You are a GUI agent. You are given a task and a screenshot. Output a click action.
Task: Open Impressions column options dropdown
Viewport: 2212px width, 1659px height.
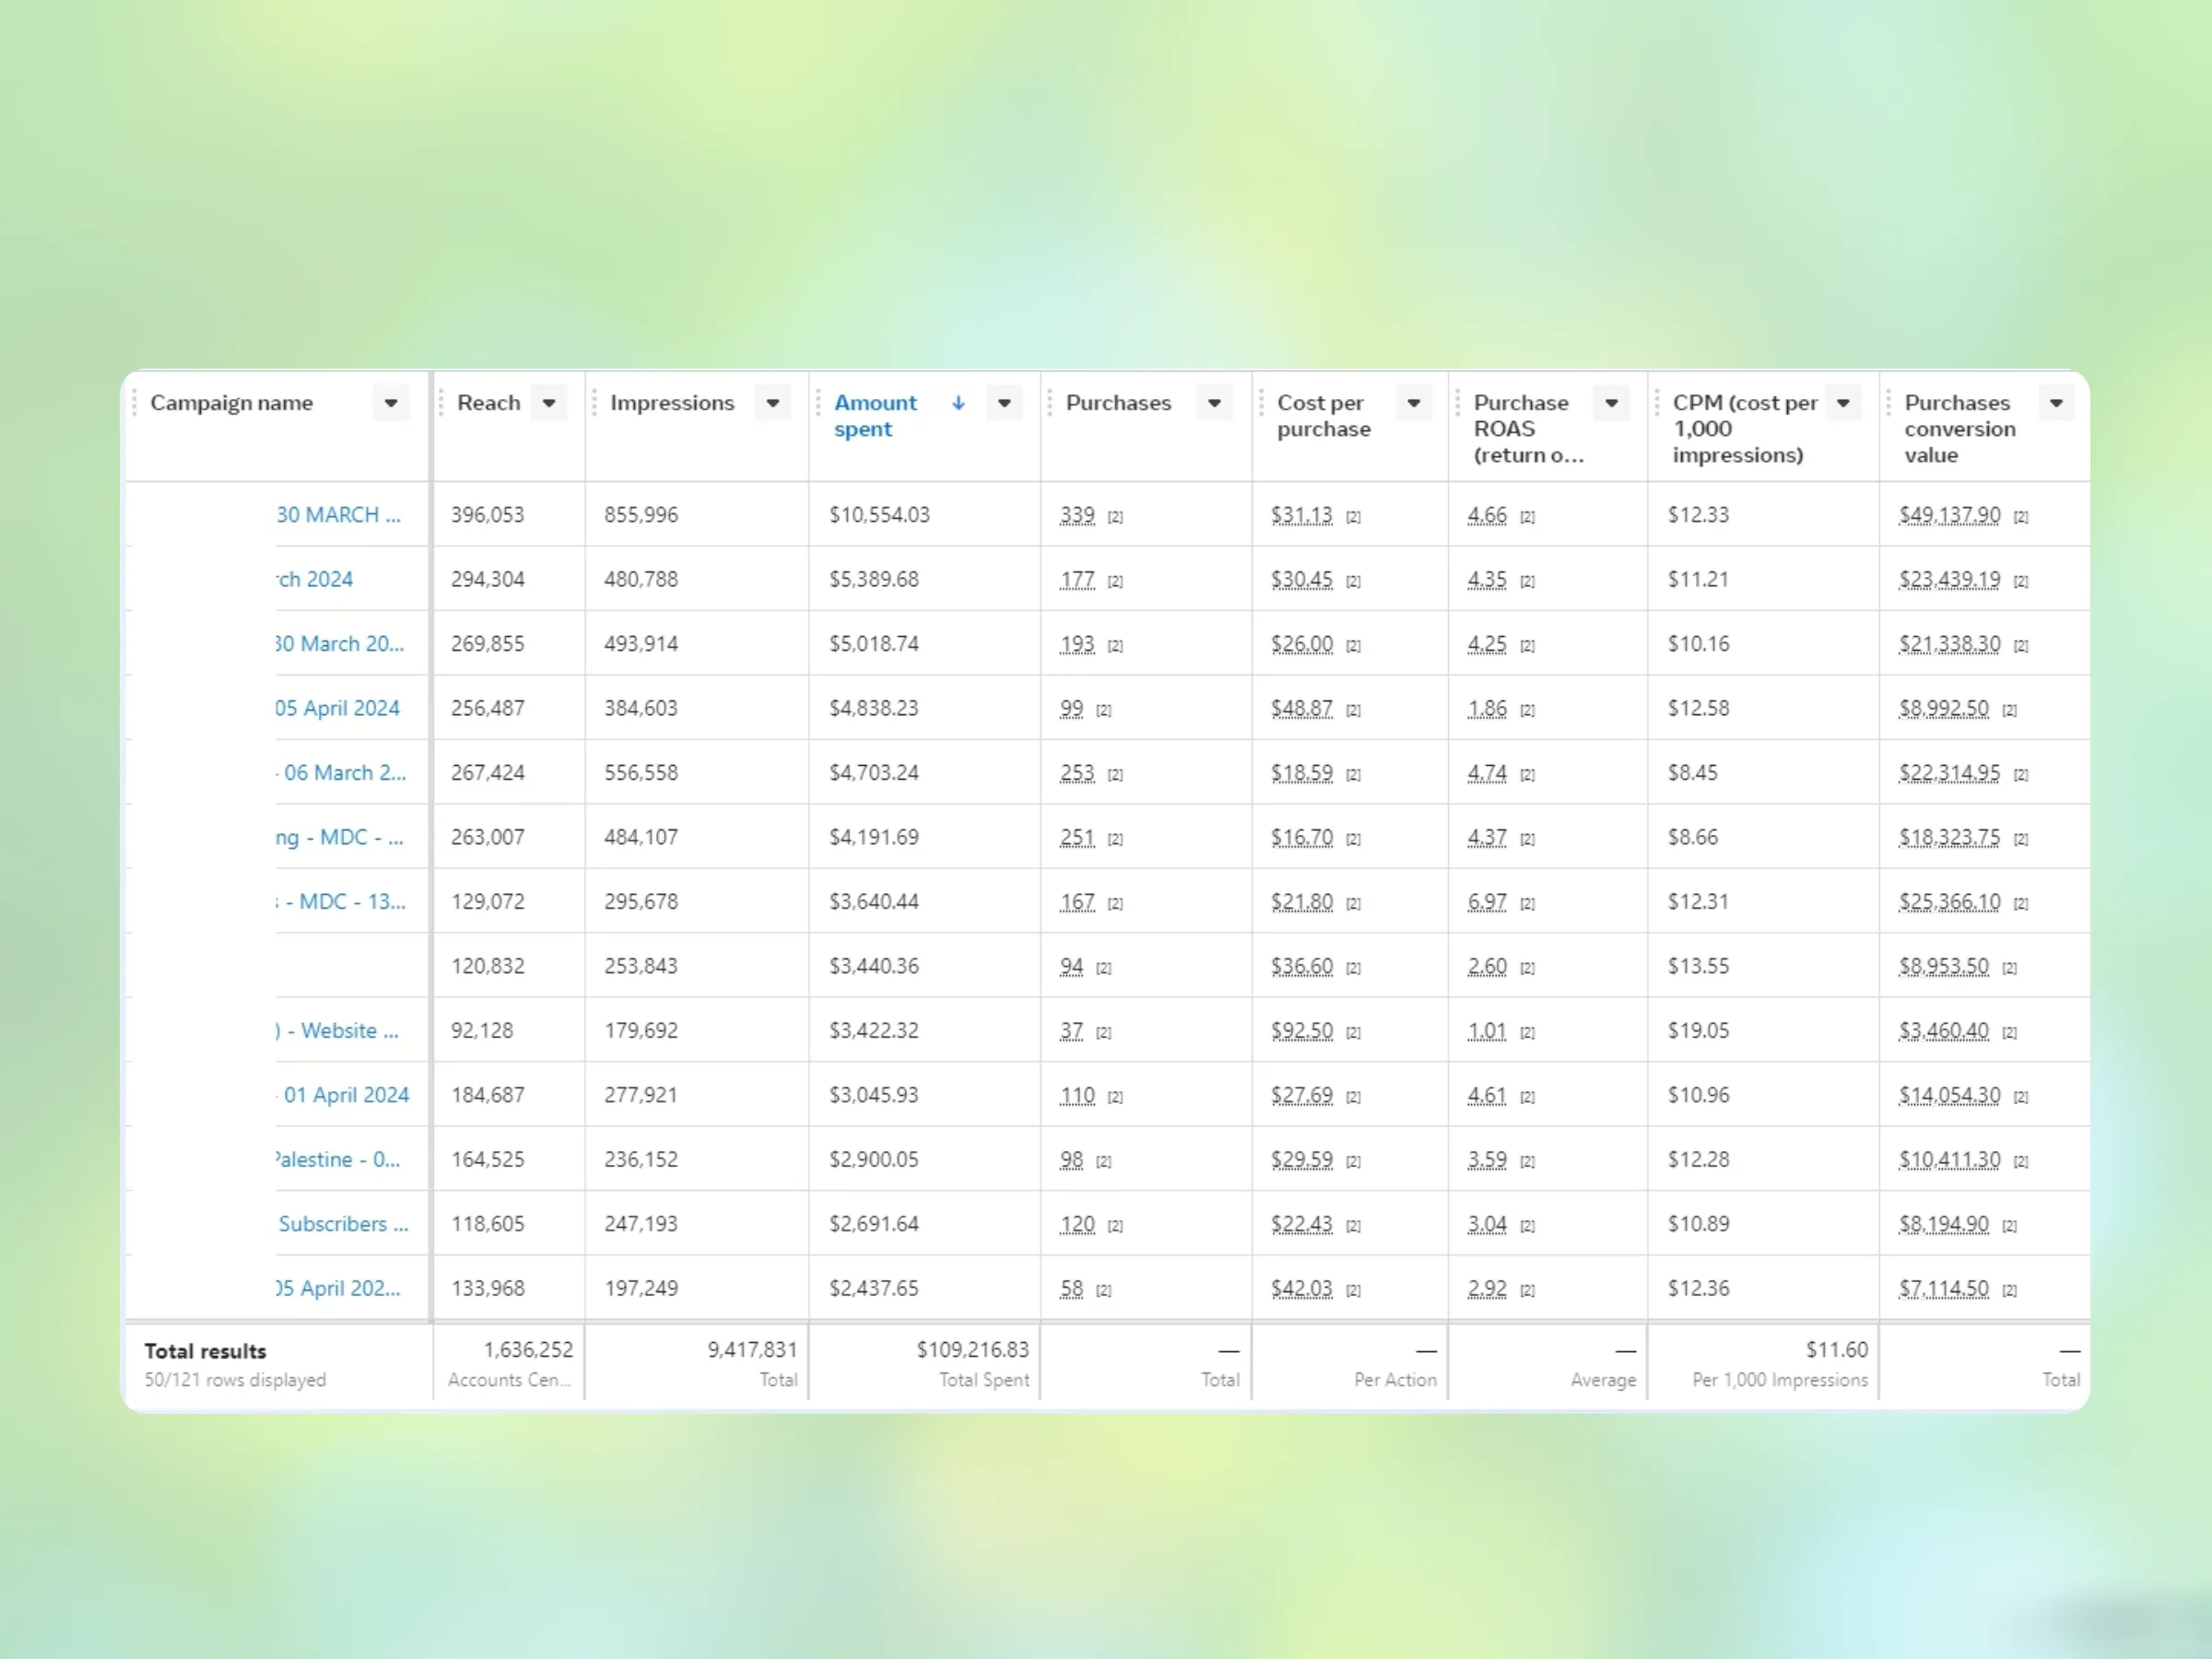773,403
